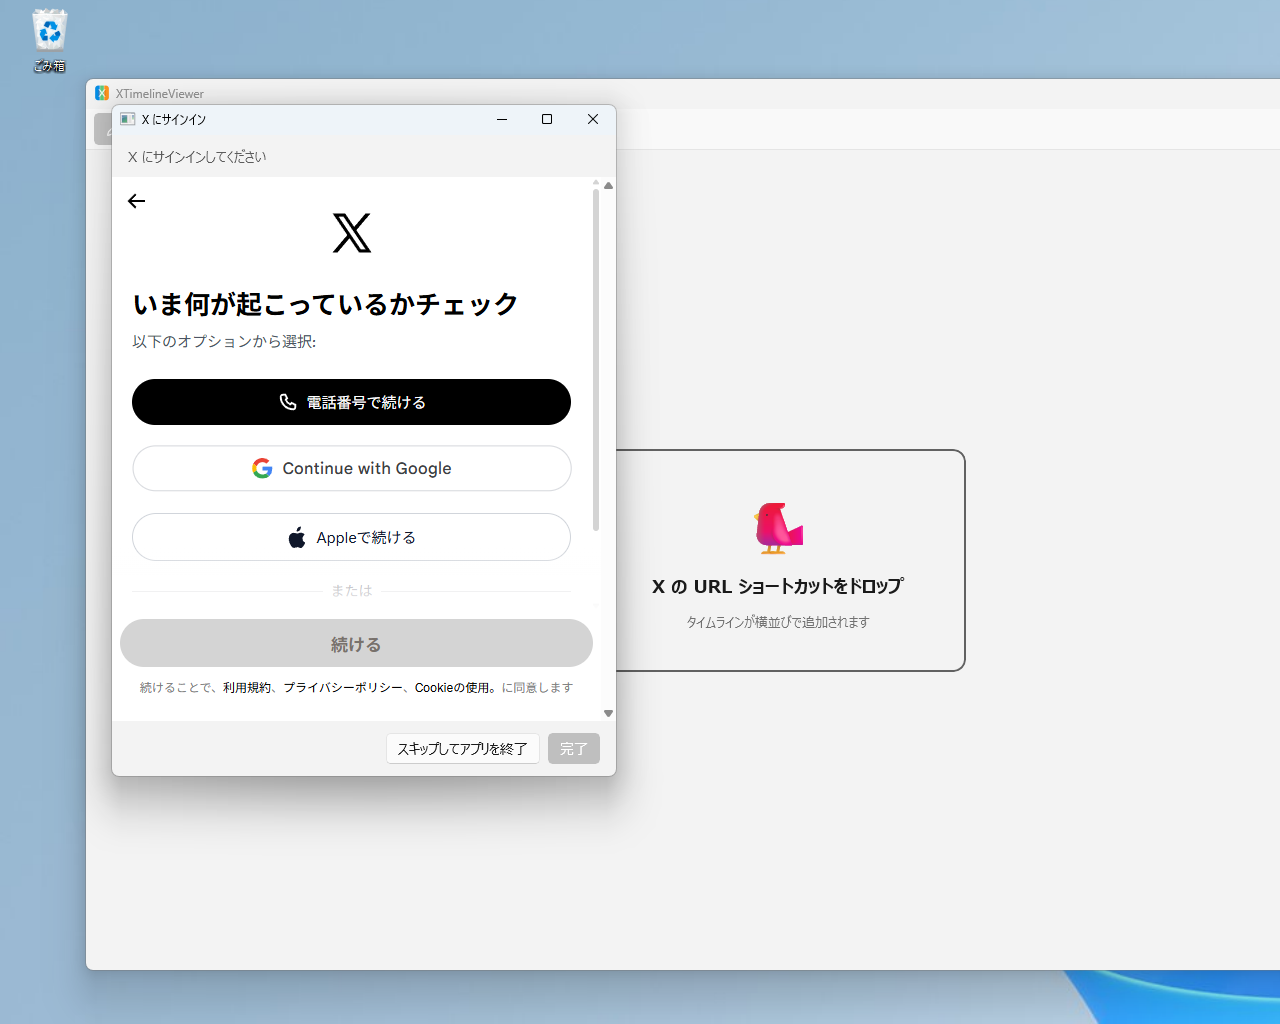Click the pink bird icon in drop zone

click(778, 528)
